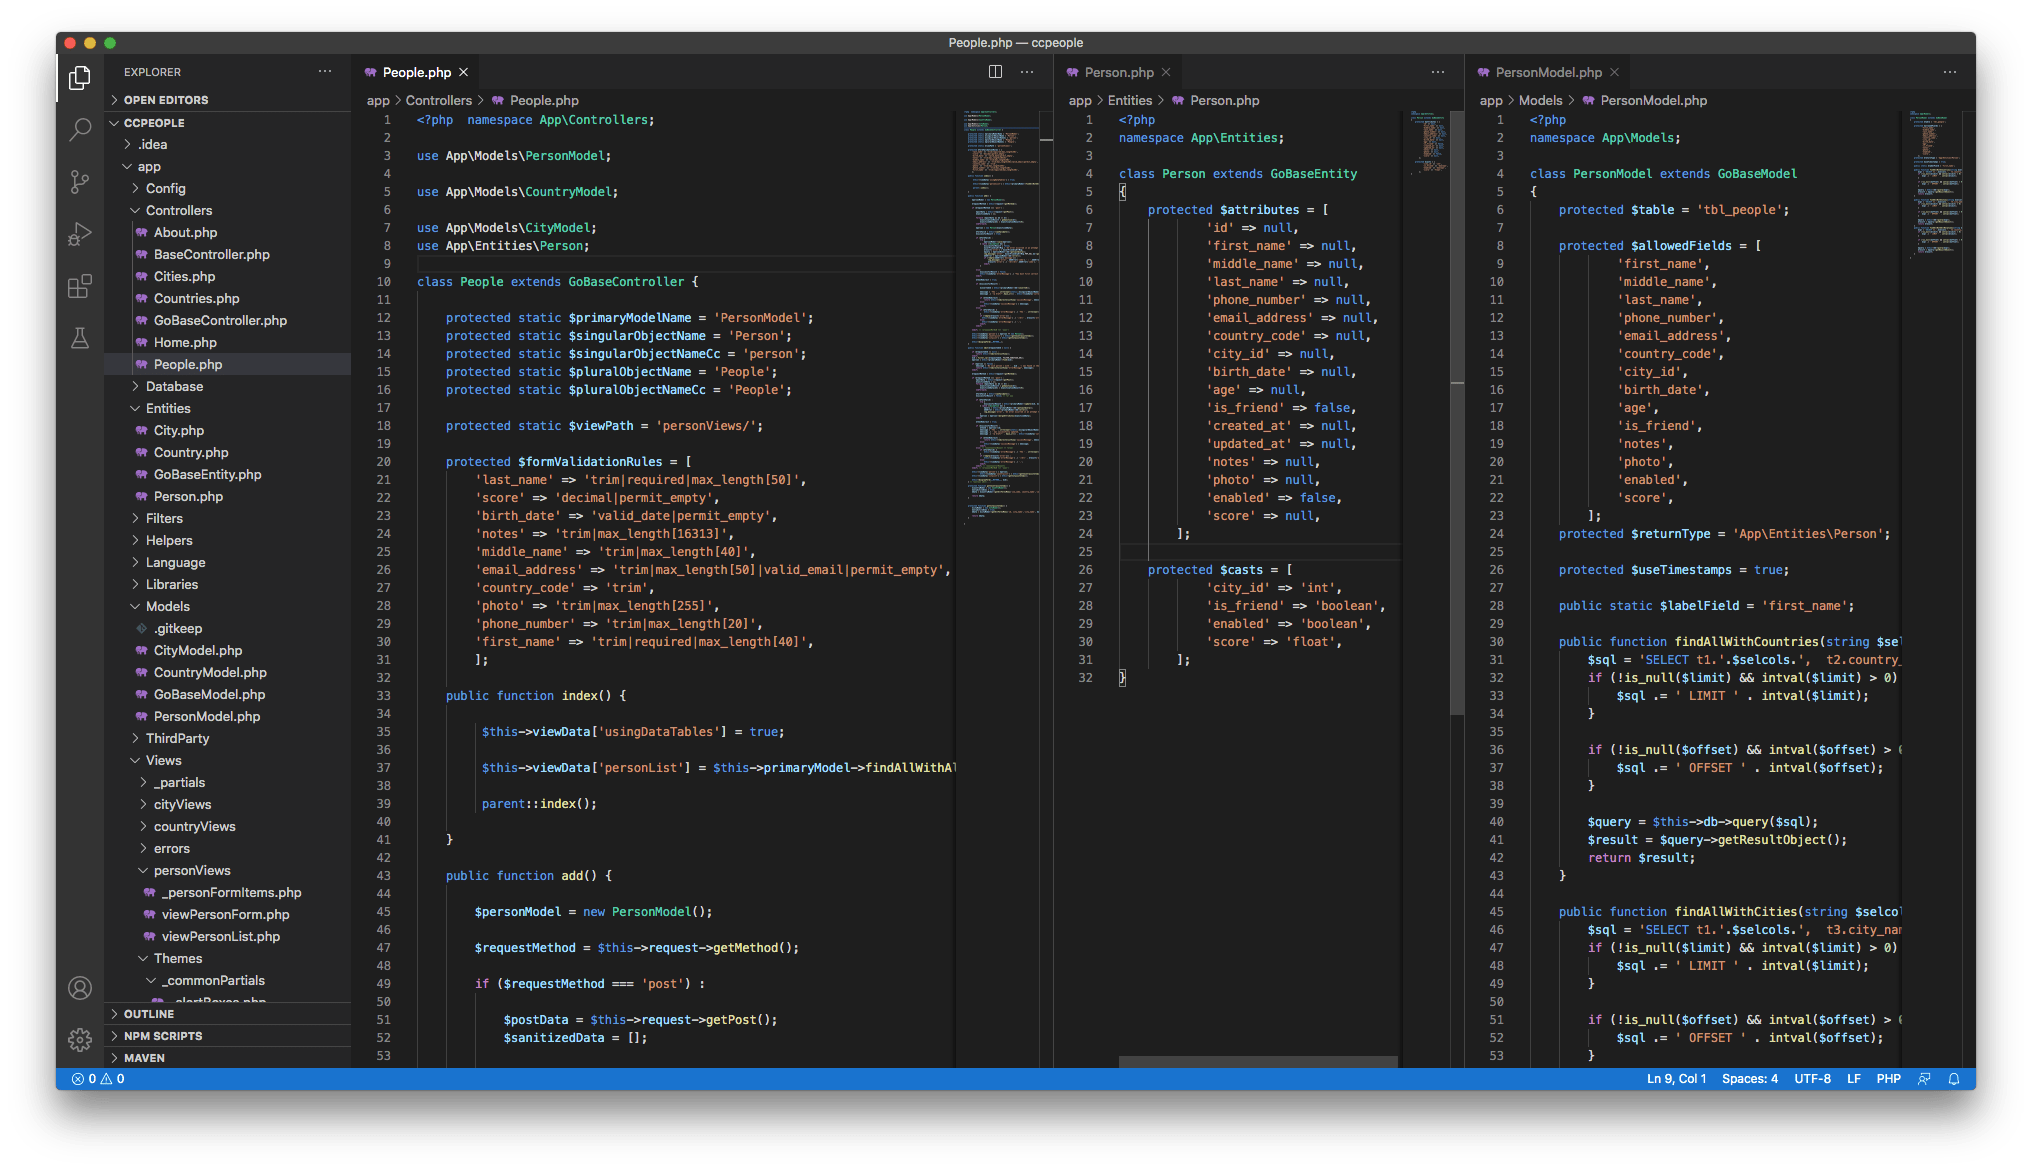Click Person.php editor vertical scrollbar

(1457, 400)
